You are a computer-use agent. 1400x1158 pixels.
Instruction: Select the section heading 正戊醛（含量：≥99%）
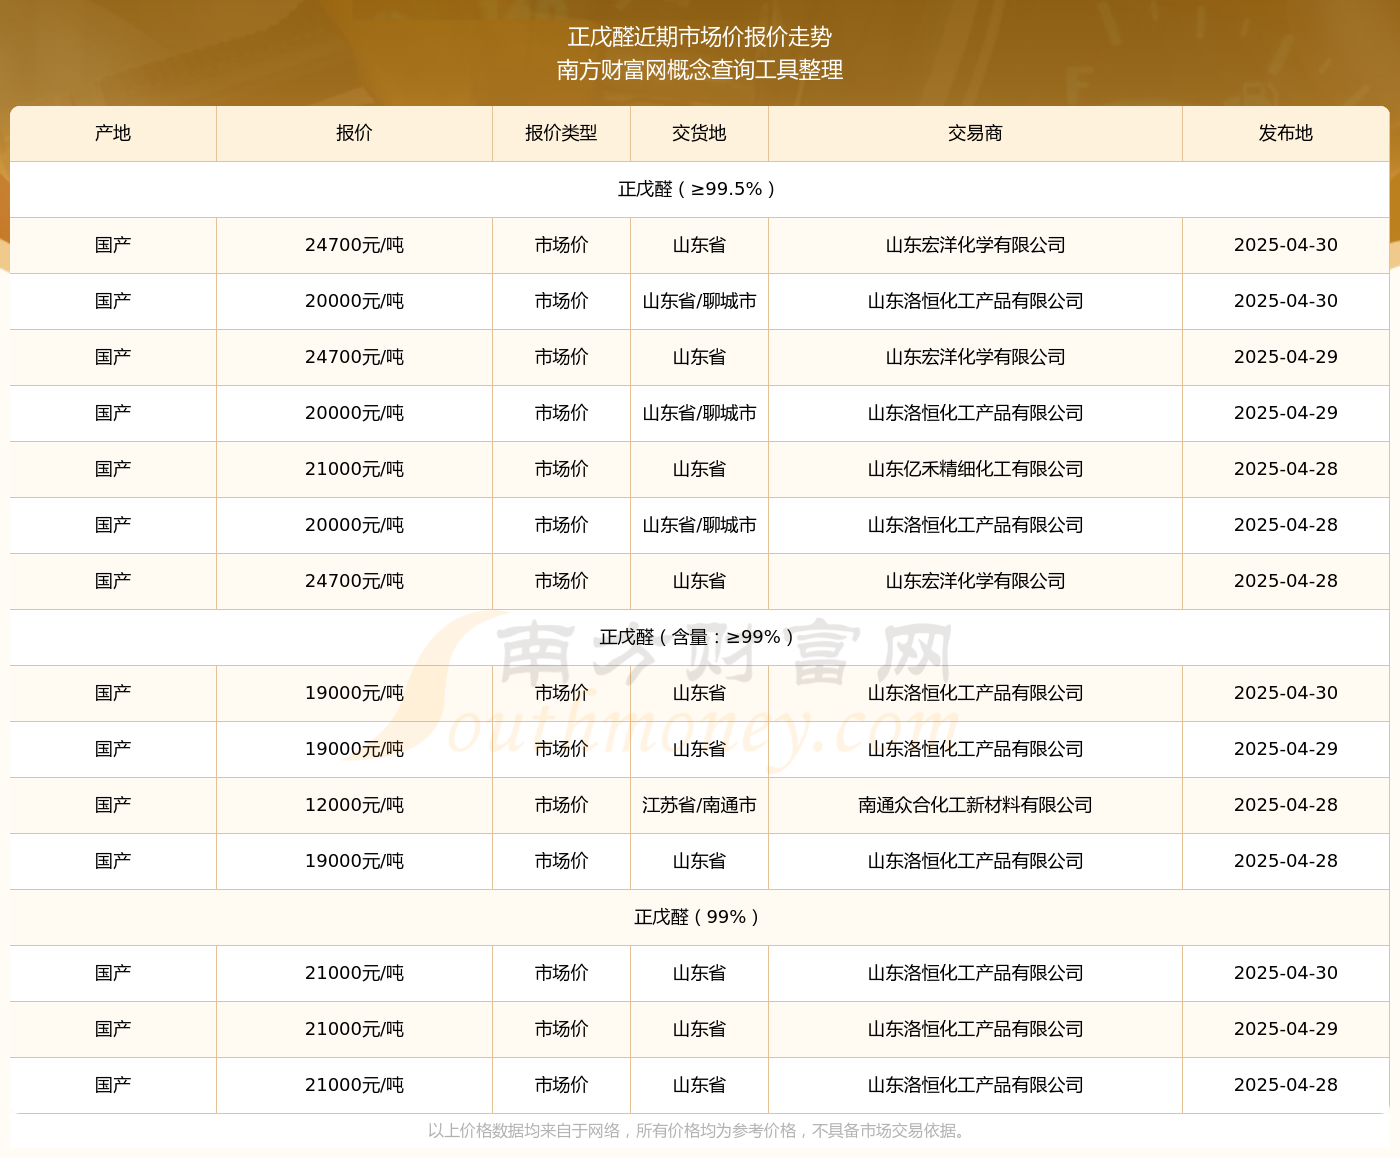tap(699, 637)
